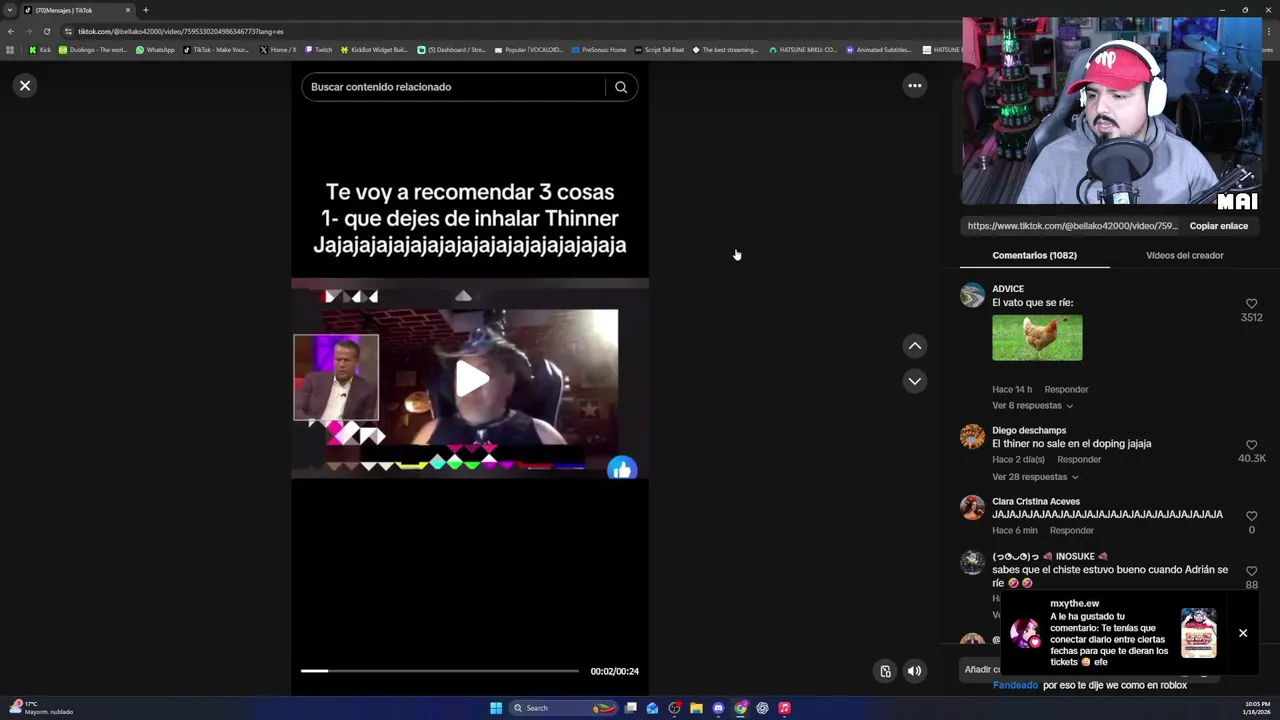Open Discord from the taskbar
The width and height of the screenshot is (1280, 720).
(x=718, y=708)
